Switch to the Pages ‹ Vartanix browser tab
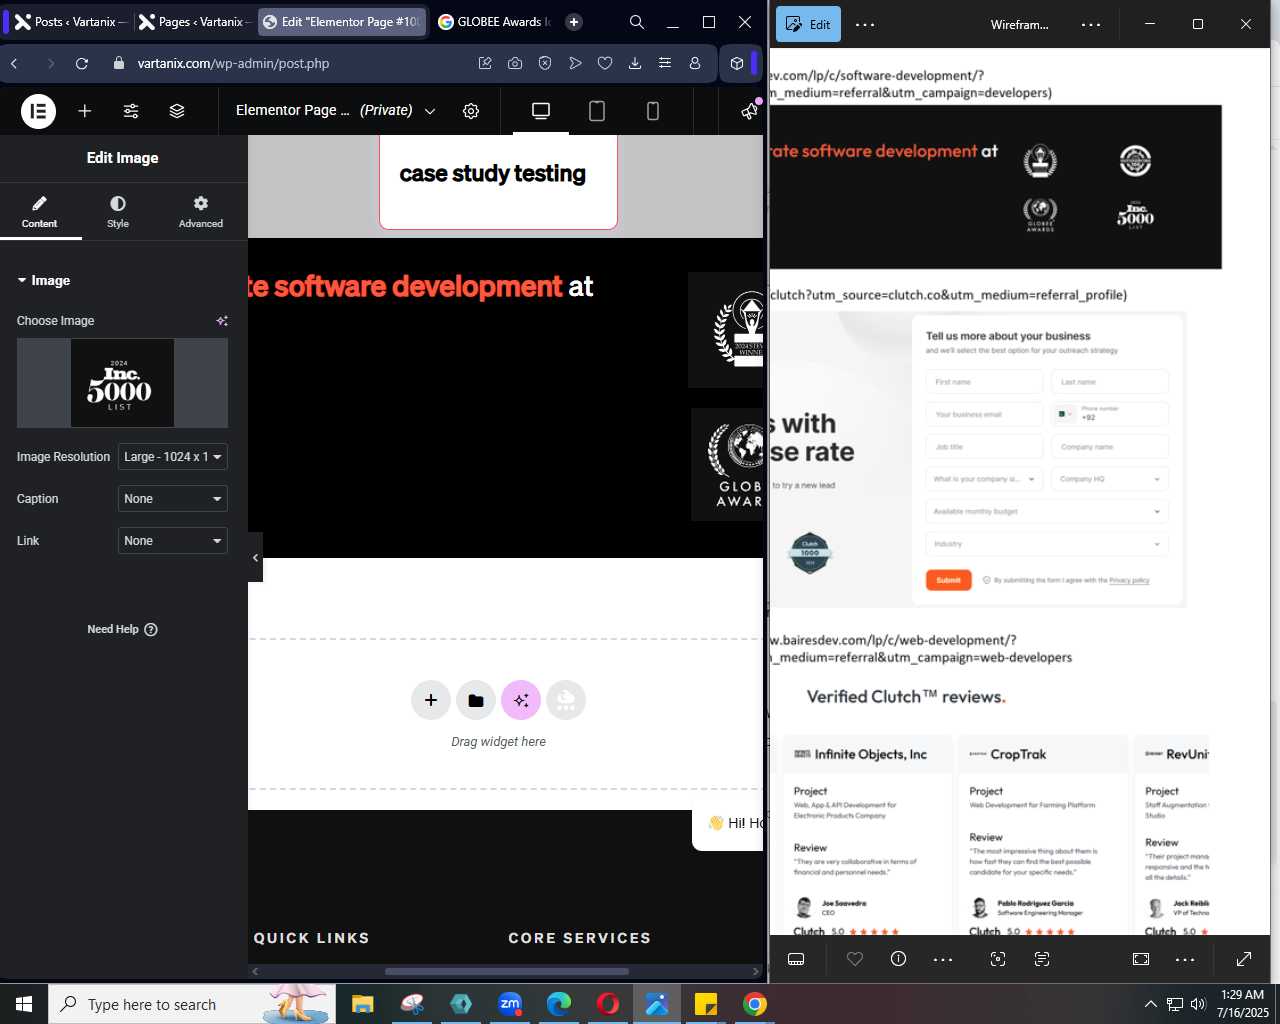 [194, 21]
